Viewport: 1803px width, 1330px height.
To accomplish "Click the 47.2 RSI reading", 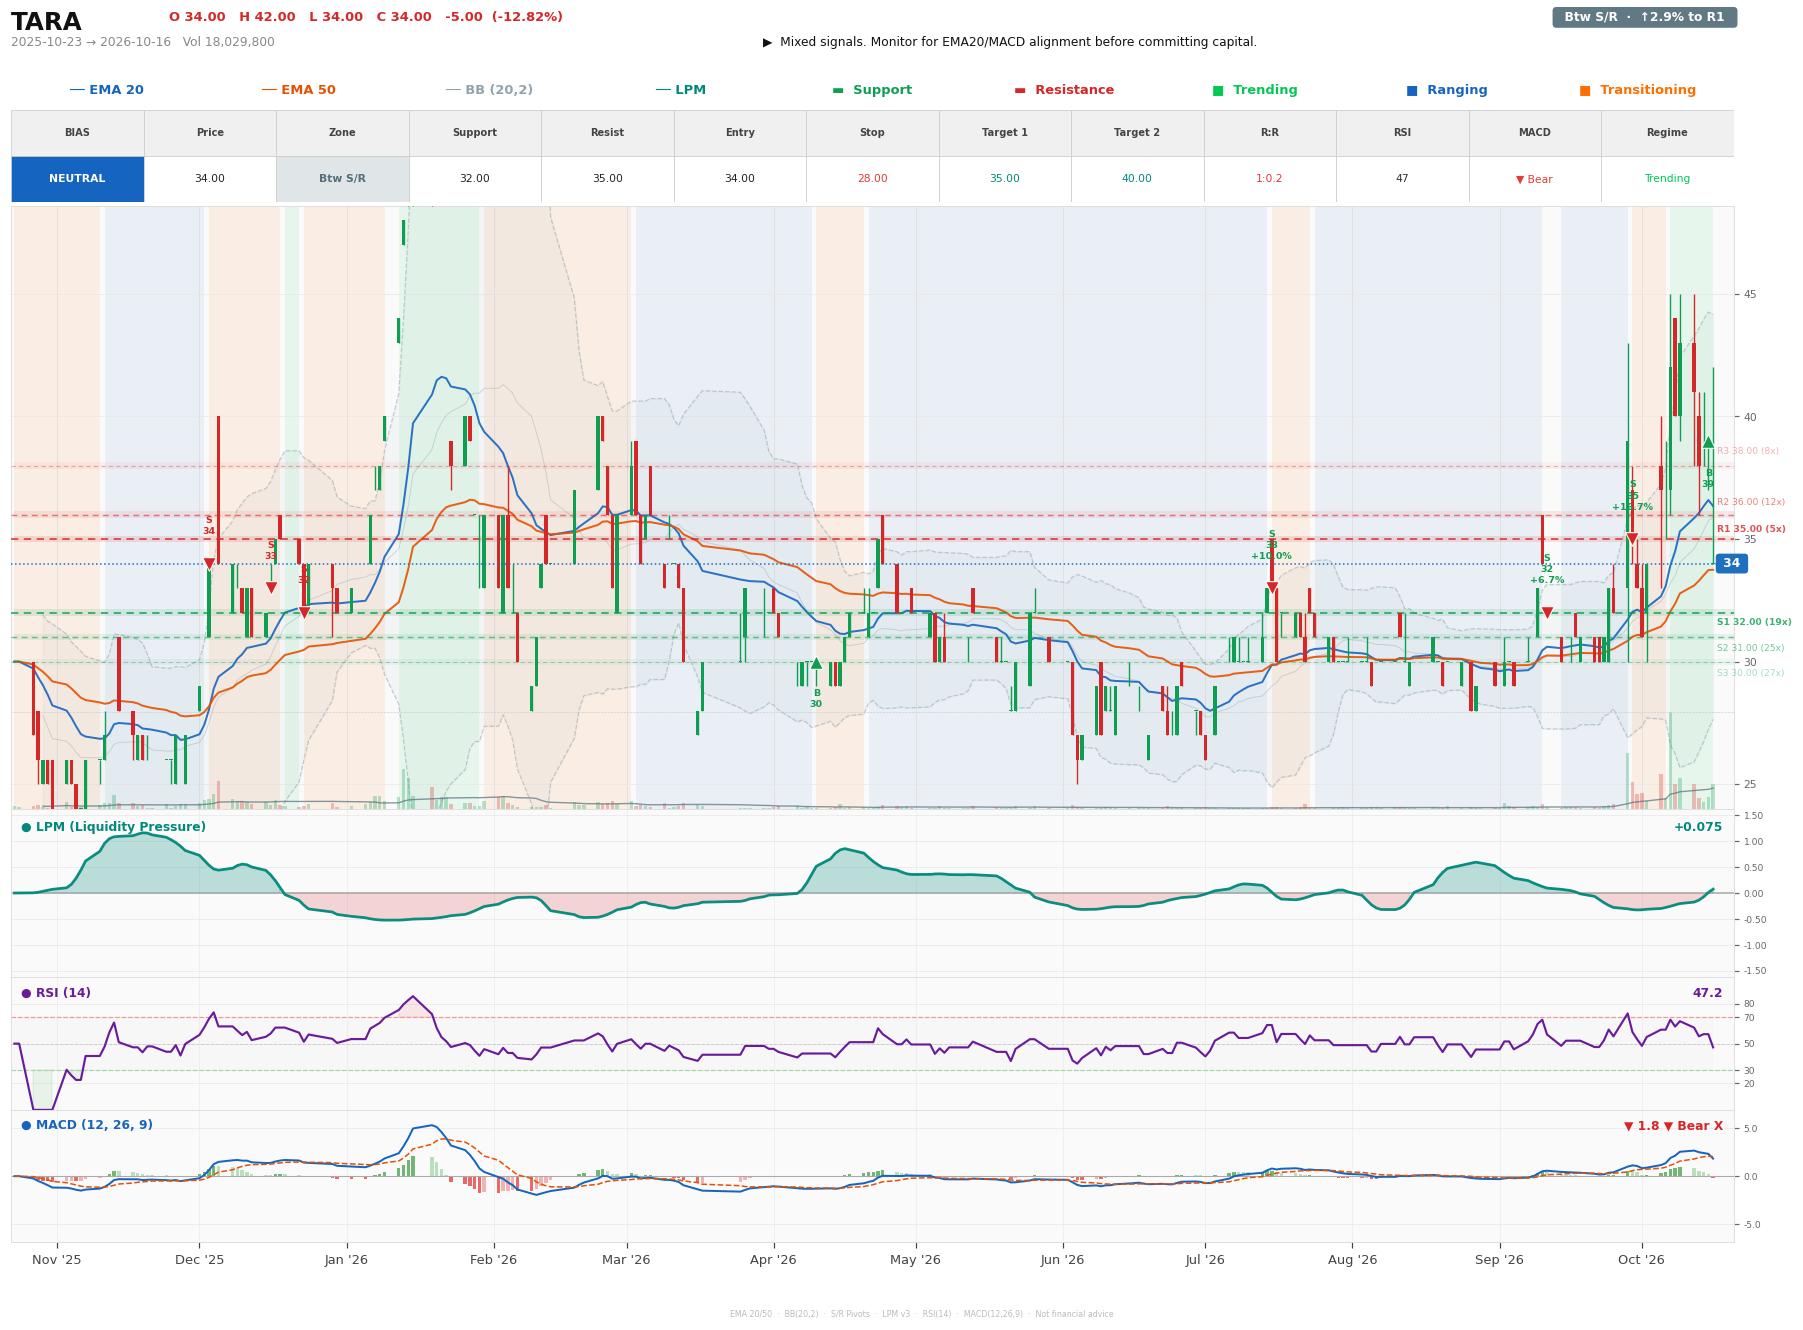I will click(x=1707, y=993).
